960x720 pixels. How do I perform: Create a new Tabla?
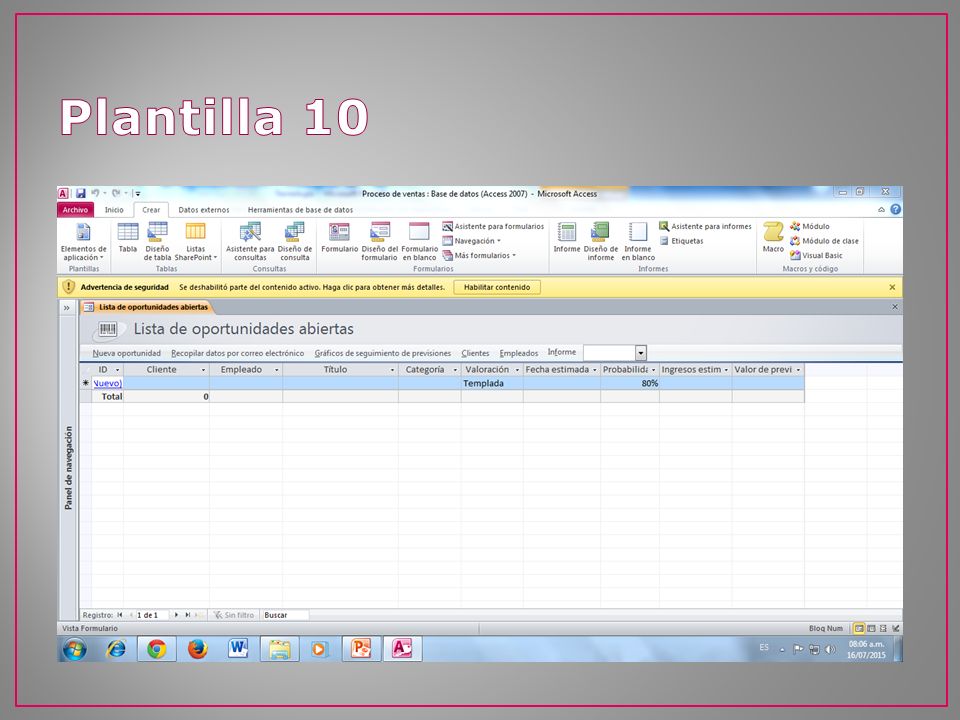(x=127, y=238)
